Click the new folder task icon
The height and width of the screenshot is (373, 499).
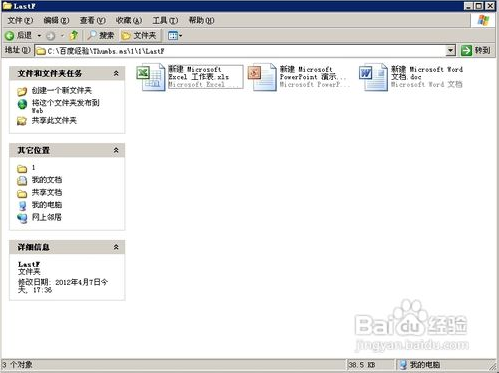coord(22,91)
